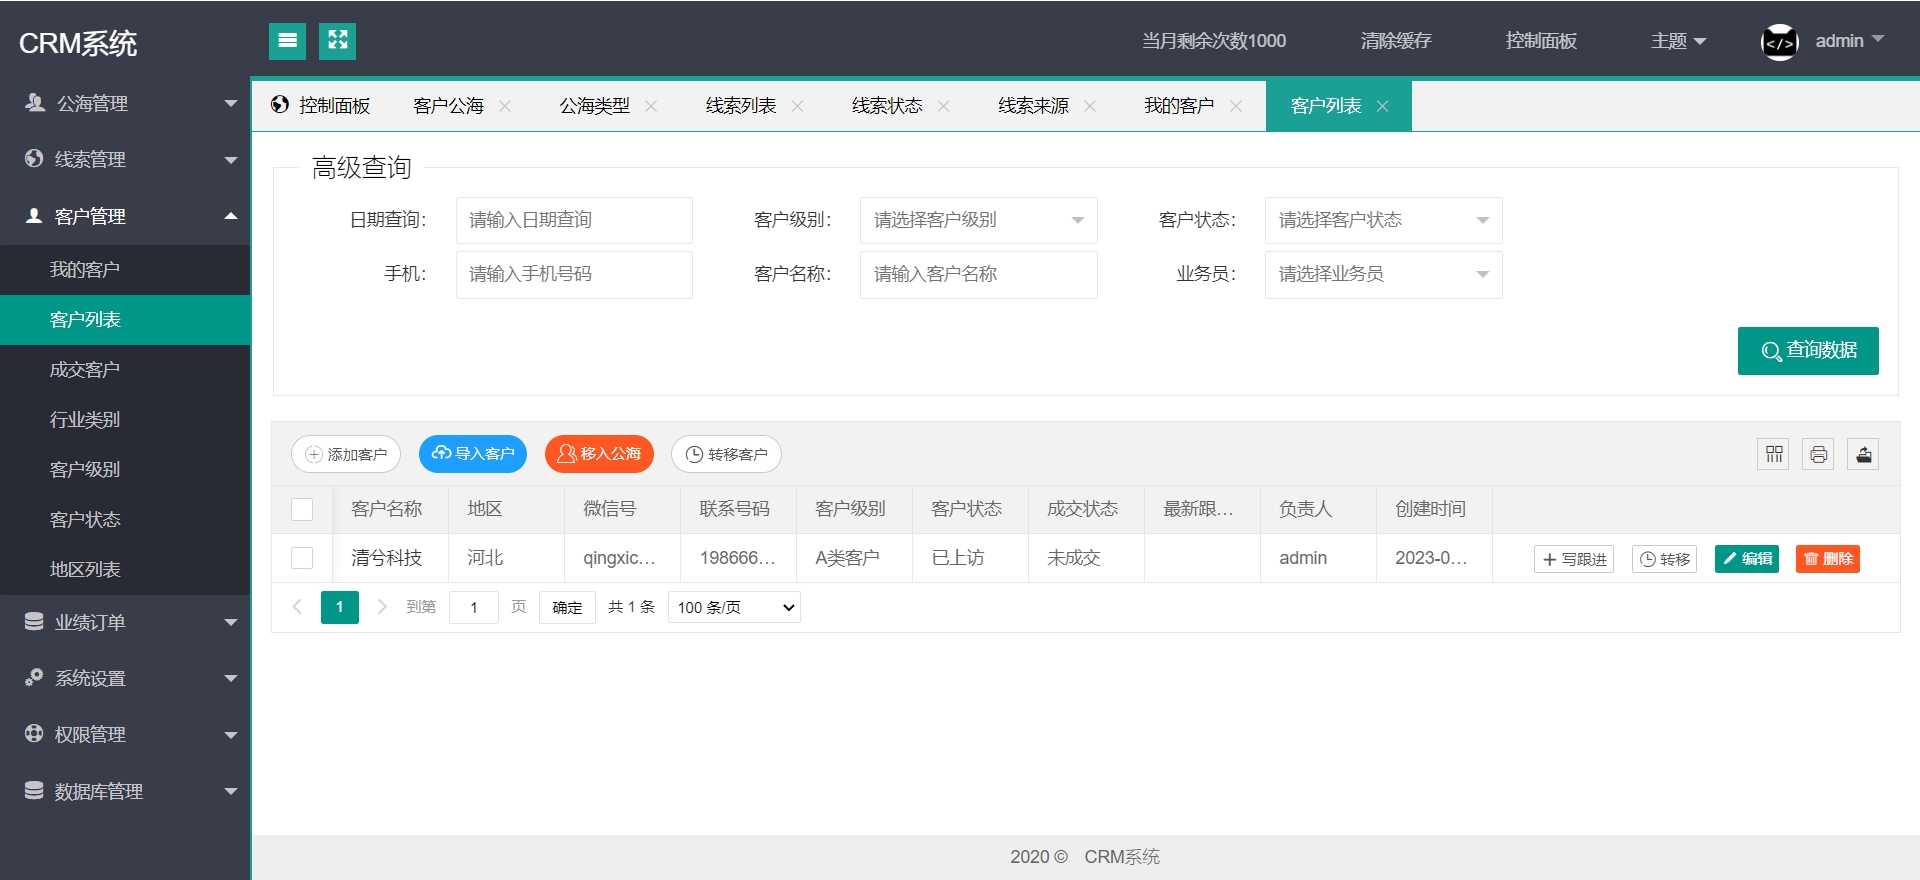
Task: Switch to the 控制面板 tab
Action: (x=321, y=106)
